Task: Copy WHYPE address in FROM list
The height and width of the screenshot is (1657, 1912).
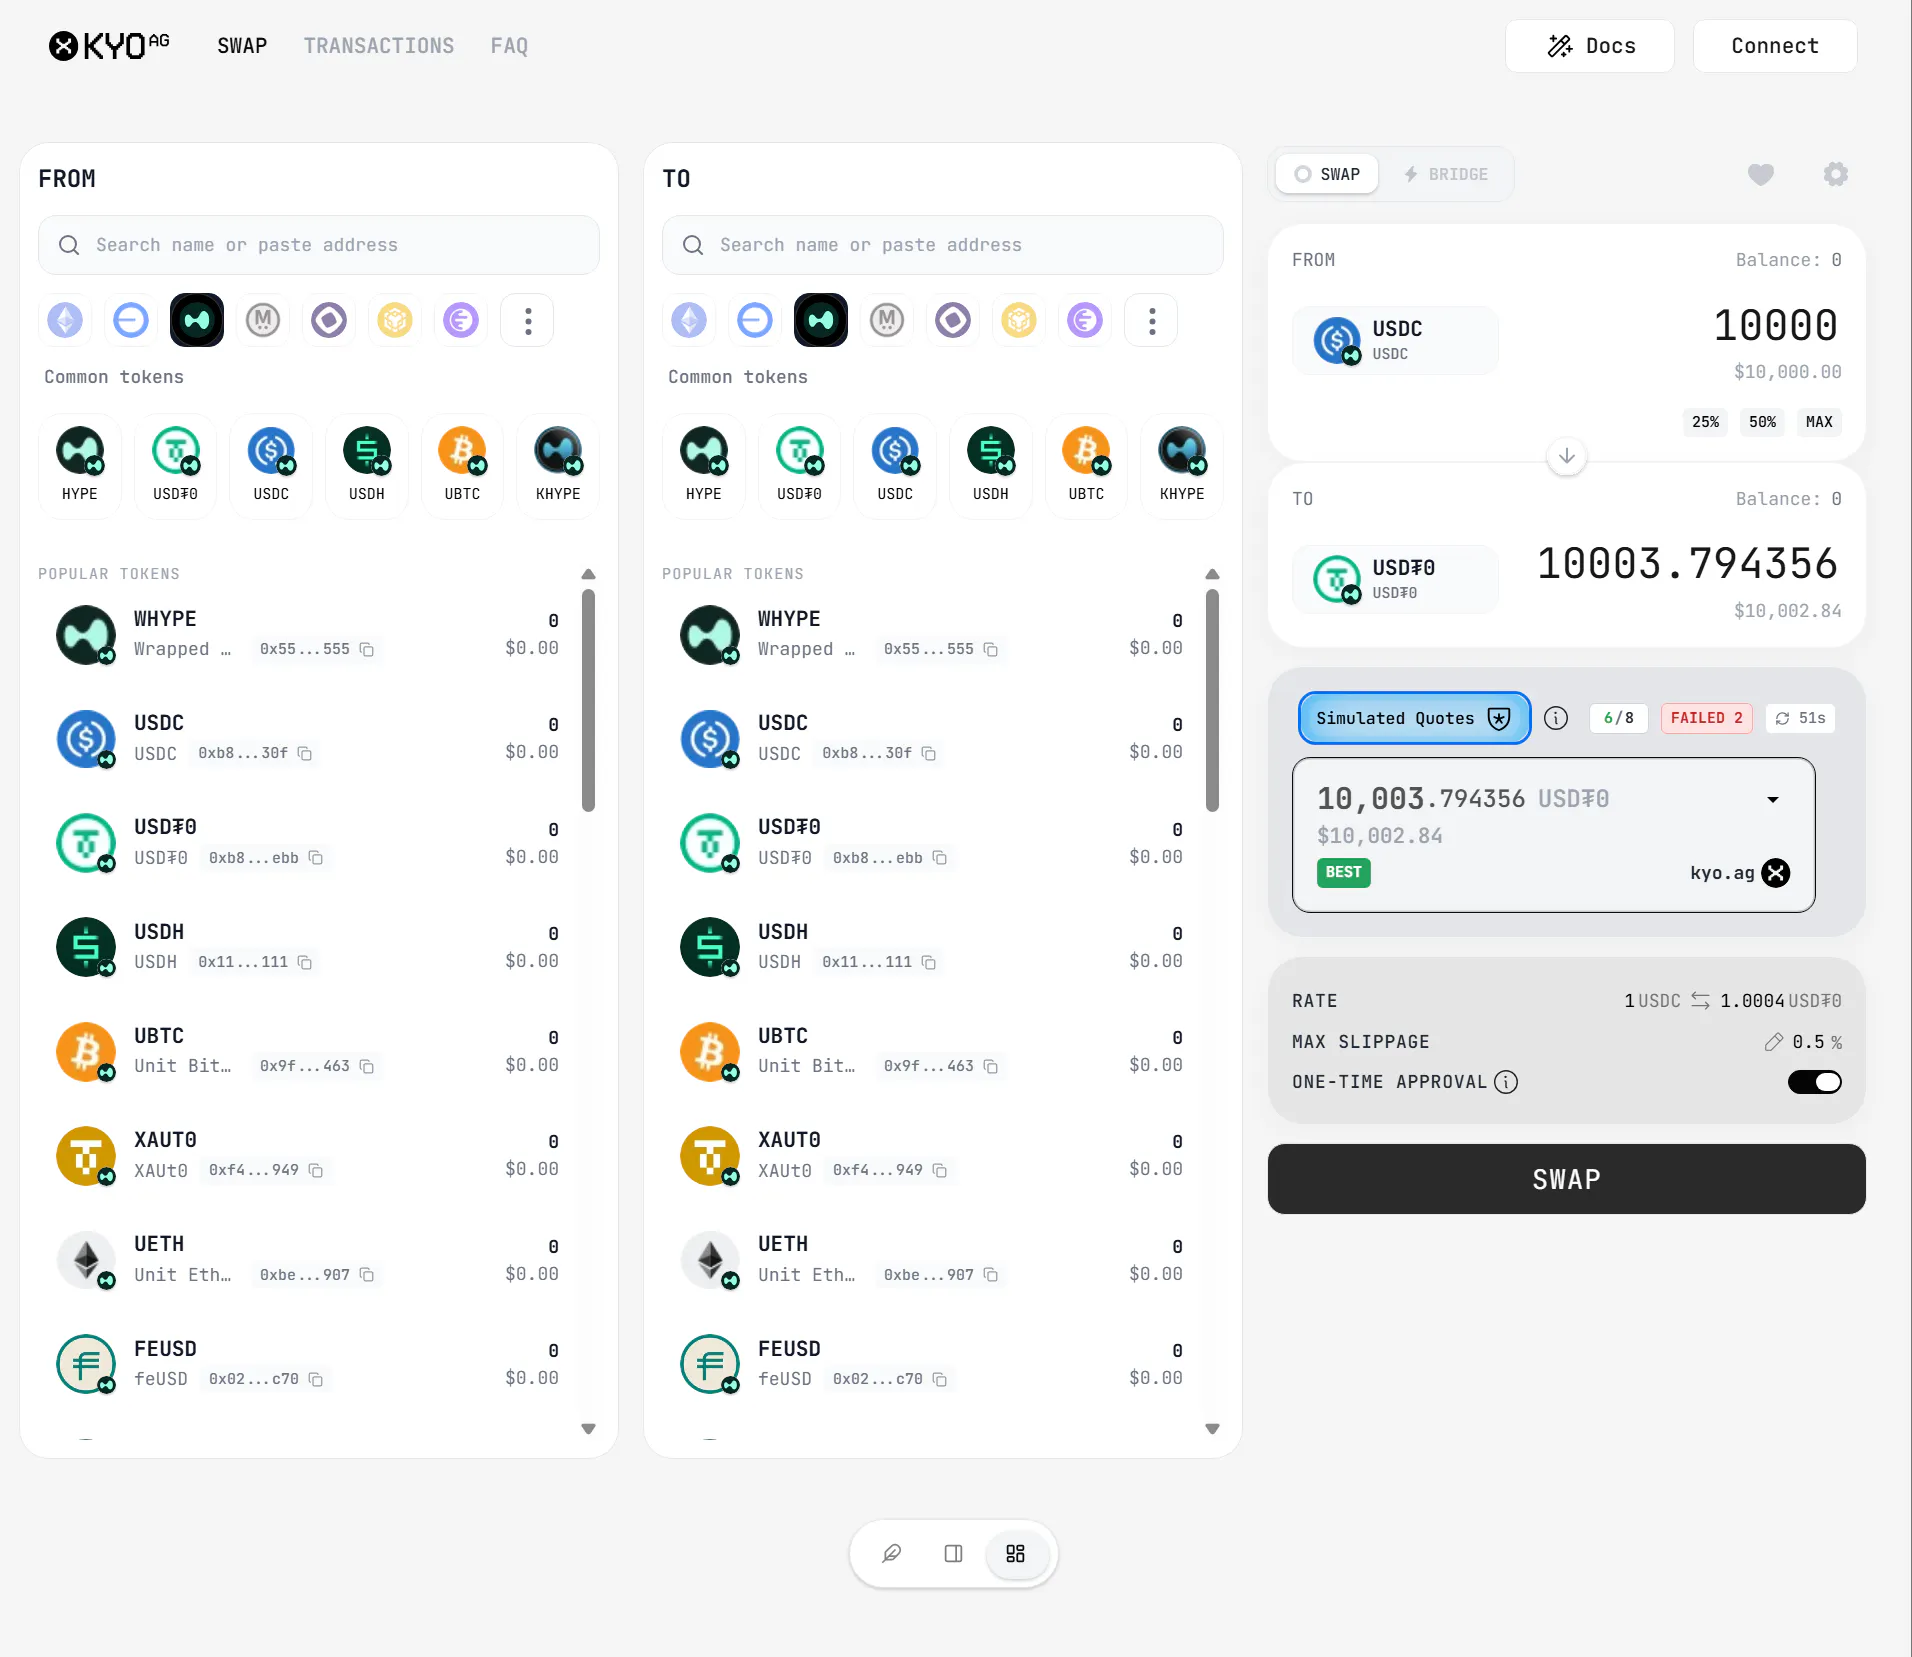Action: coord(367,650)
